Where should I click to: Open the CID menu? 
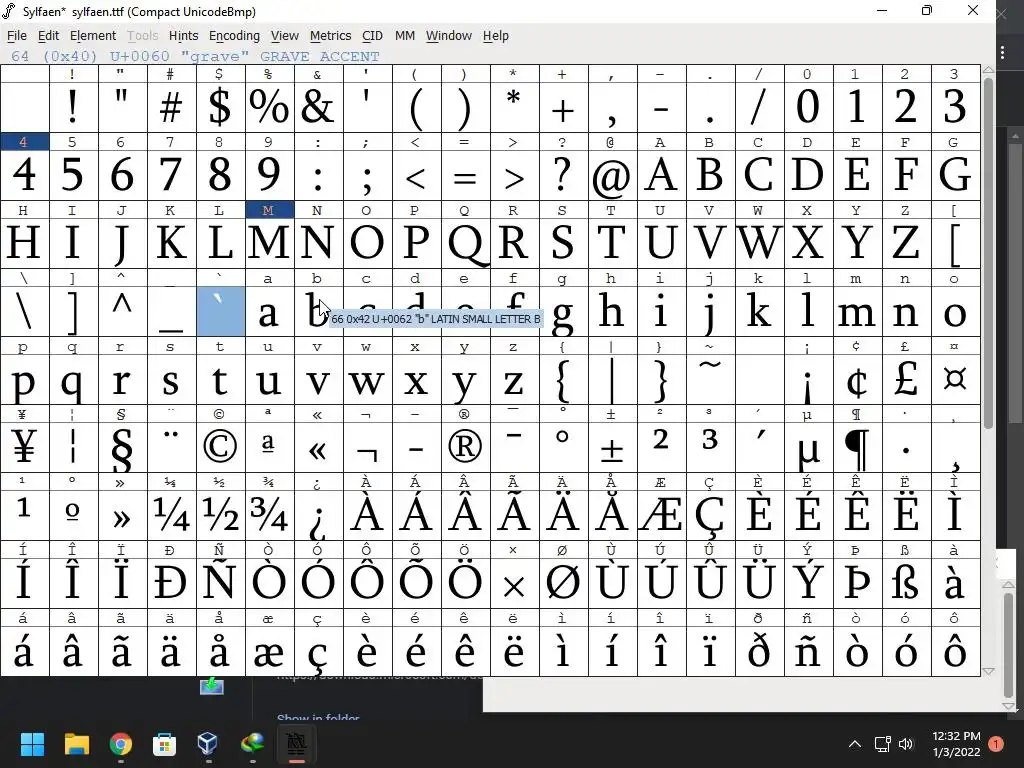click(x=372, y=36)
